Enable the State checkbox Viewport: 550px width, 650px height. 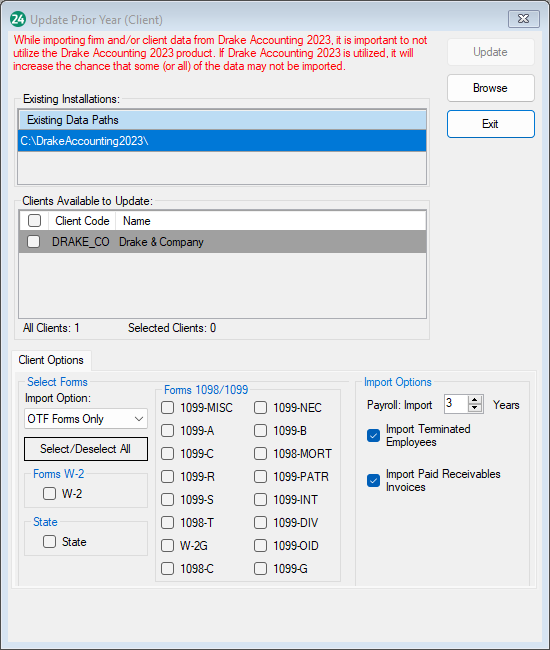(x=49, y=541)
